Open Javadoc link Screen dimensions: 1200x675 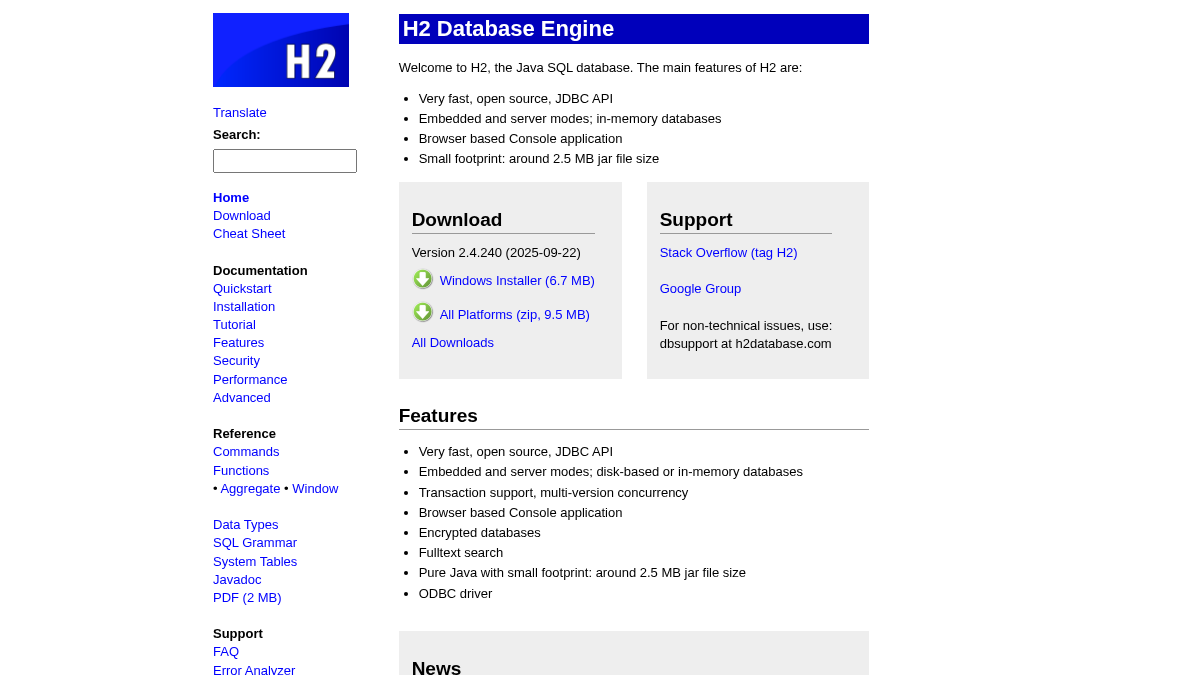237,580
